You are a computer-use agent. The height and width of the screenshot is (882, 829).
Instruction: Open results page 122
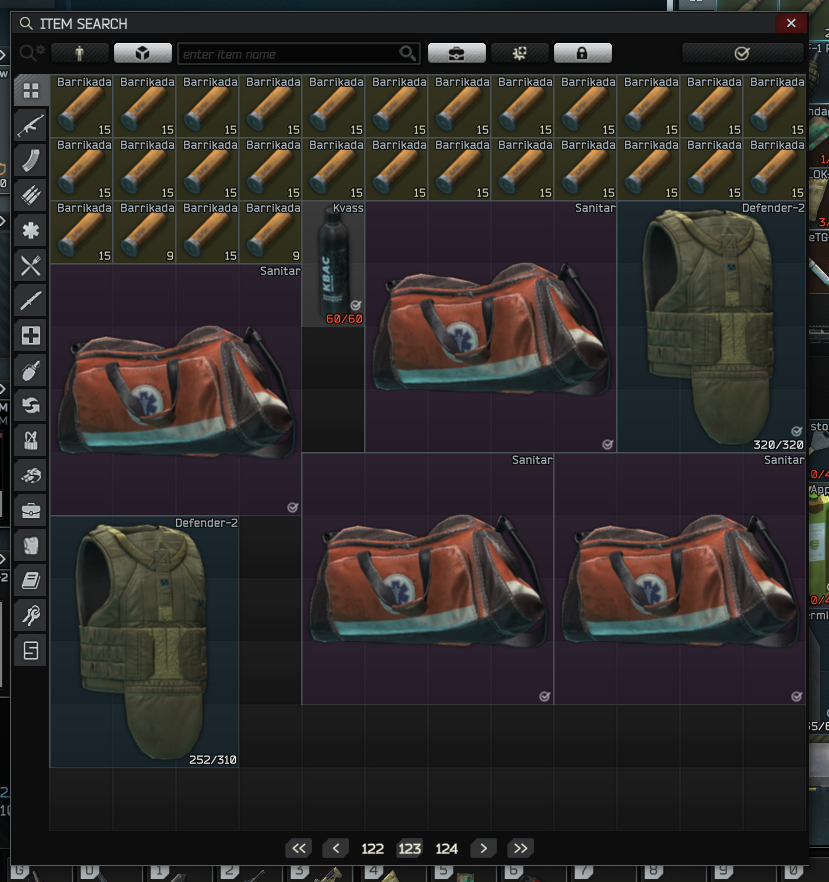[372, 848]
